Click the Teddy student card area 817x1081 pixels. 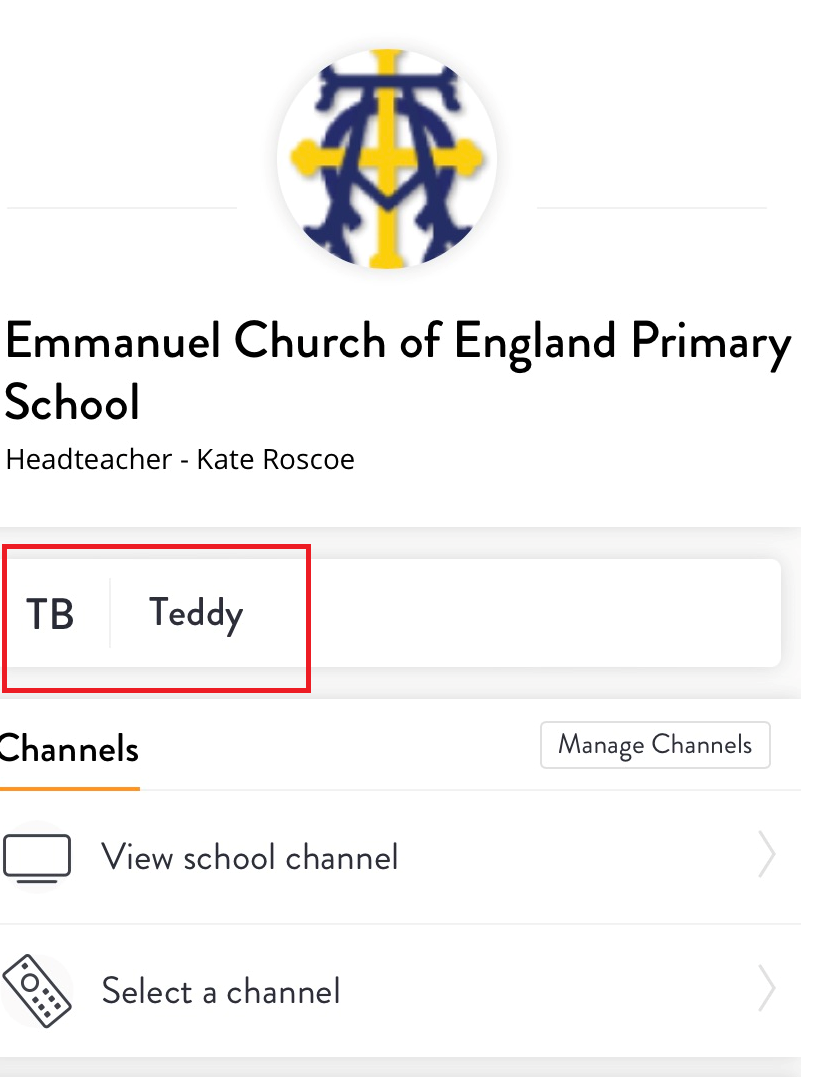tap(393, 613)
